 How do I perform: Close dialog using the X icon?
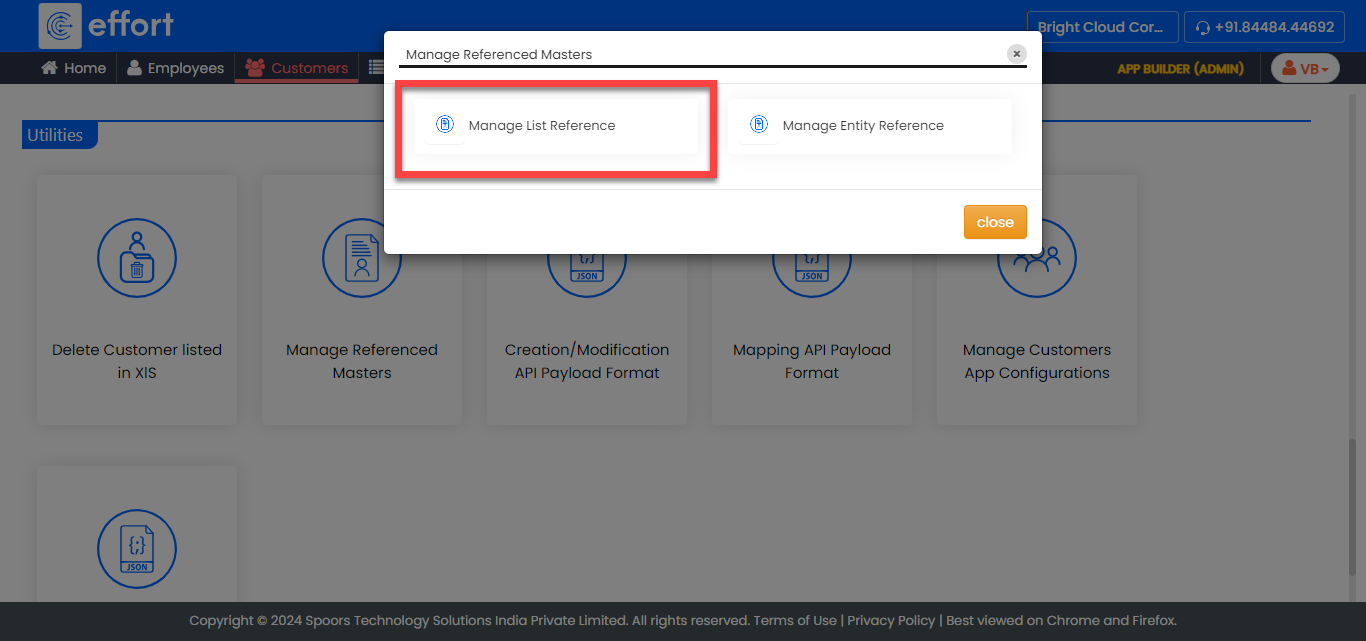pos(1016,54)
